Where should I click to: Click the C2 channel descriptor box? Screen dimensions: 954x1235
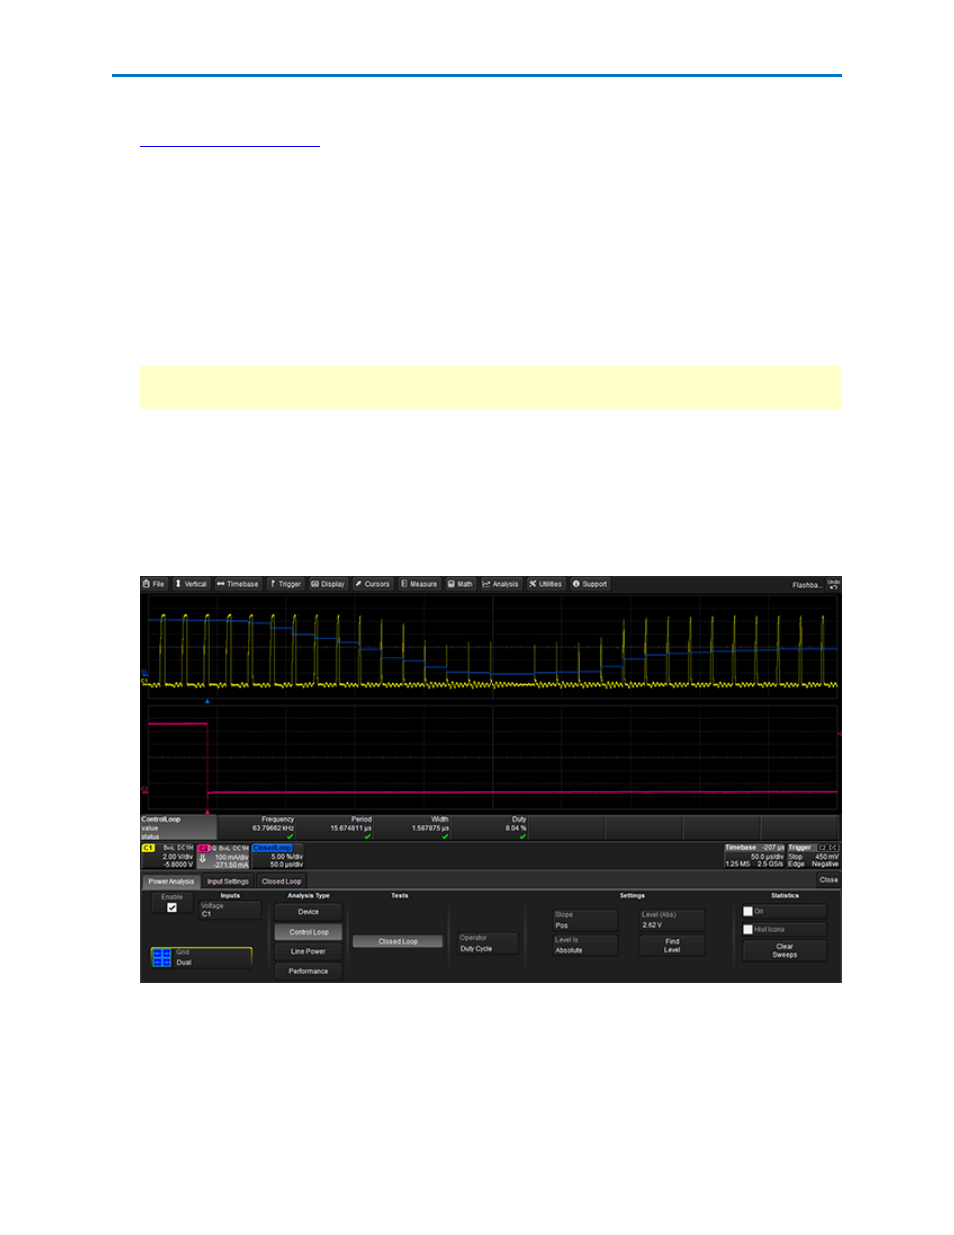[x=223, y=856]
